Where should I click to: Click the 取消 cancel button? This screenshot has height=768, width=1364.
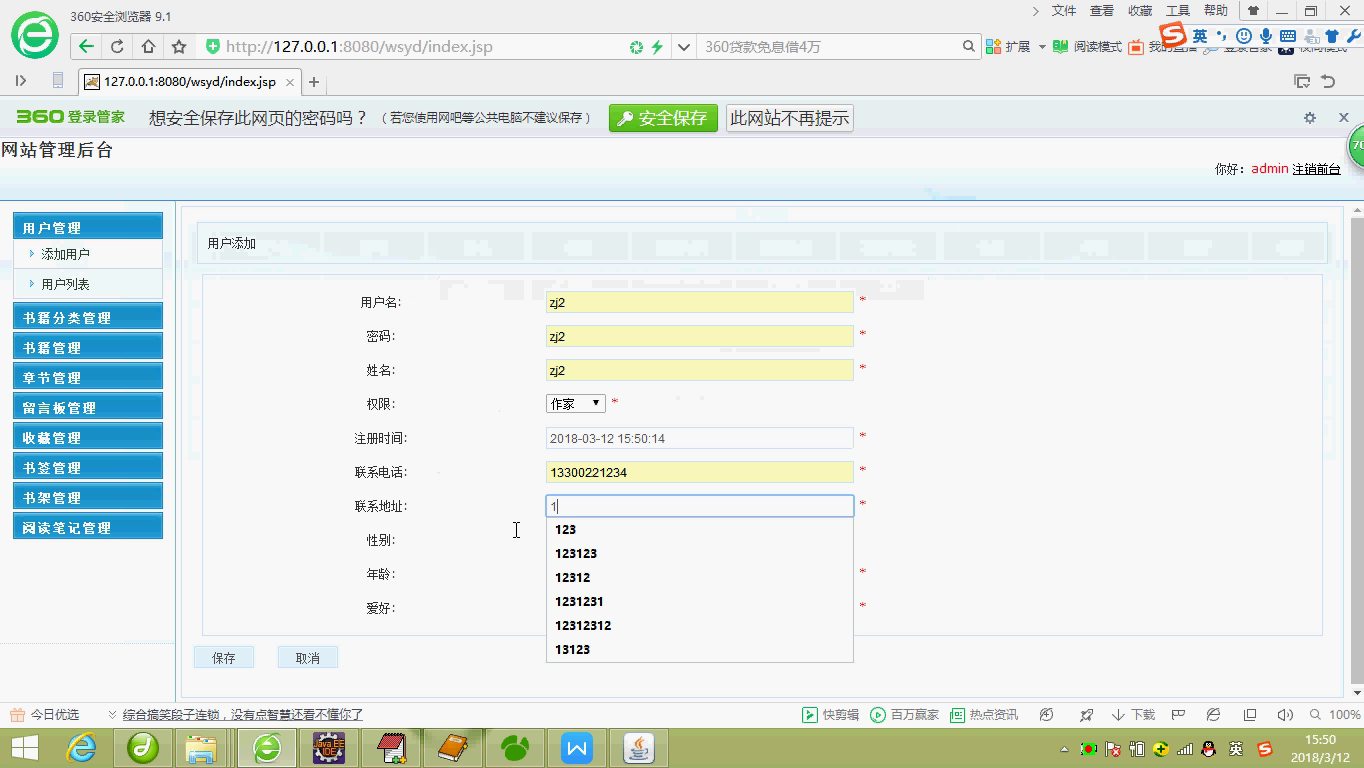(308, 657)
